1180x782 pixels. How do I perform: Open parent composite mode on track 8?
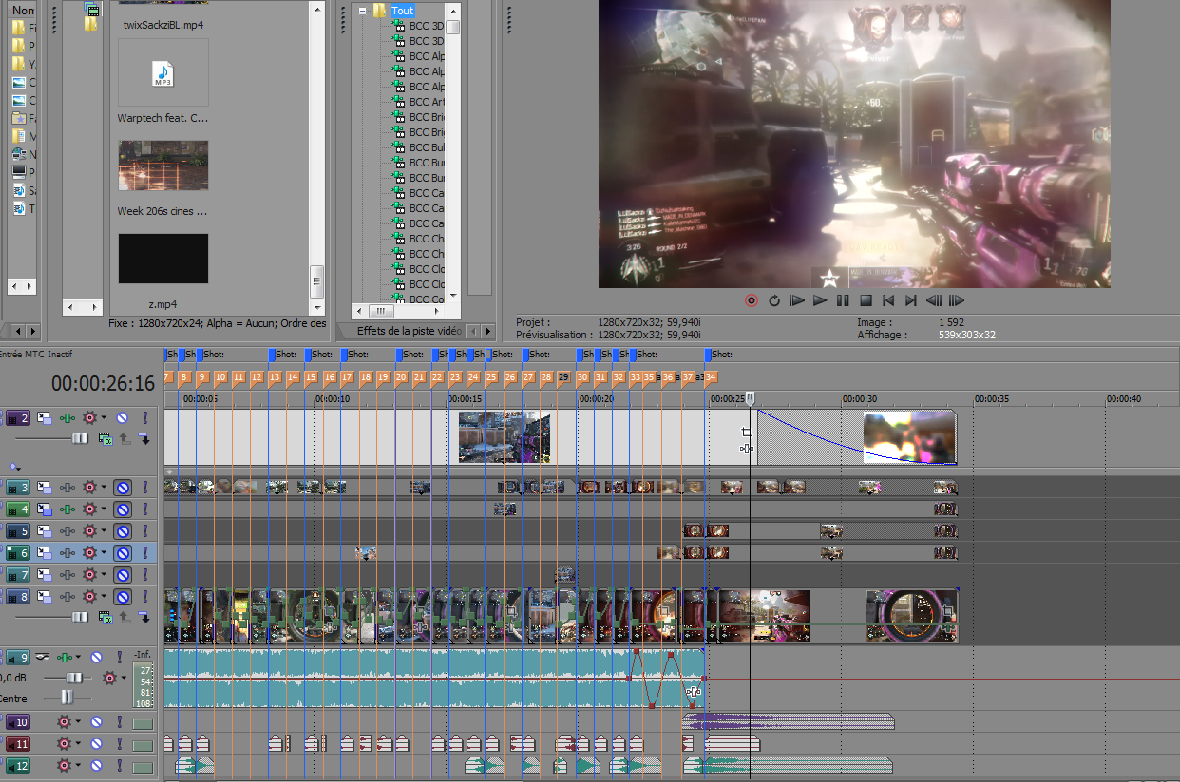tap(125, 618)
